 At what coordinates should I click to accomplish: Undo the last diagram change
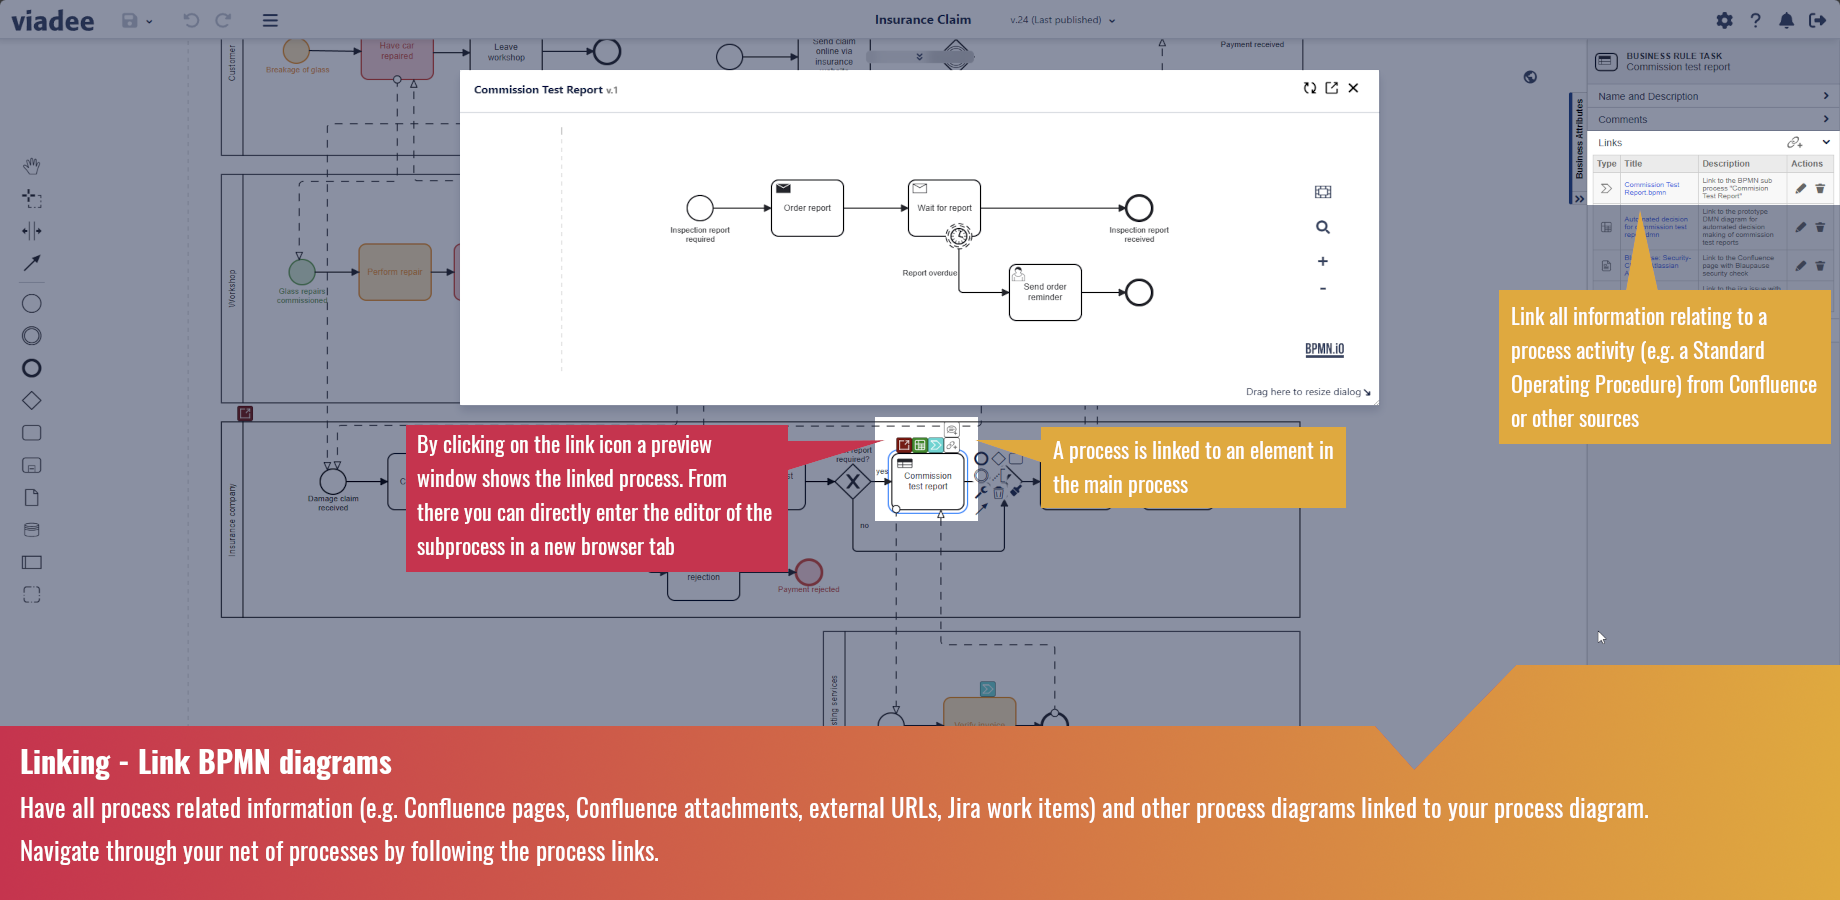pos(190,20)
